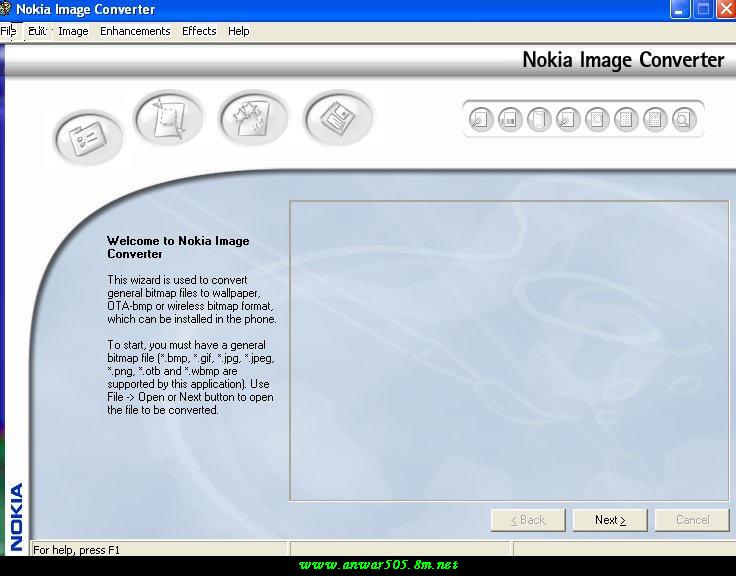Click the Back button
This screenshot has width=736, height=576.
pos(528,520)
